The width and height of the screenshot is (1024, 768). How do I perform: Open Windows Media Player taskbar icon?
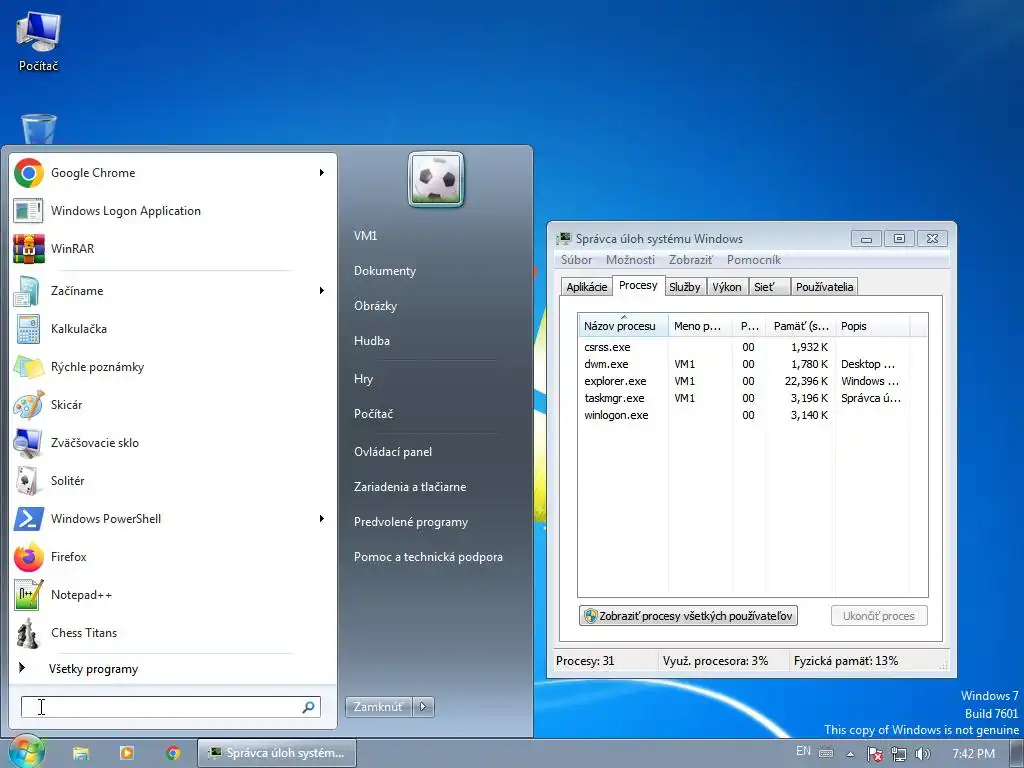pos(127,753)
